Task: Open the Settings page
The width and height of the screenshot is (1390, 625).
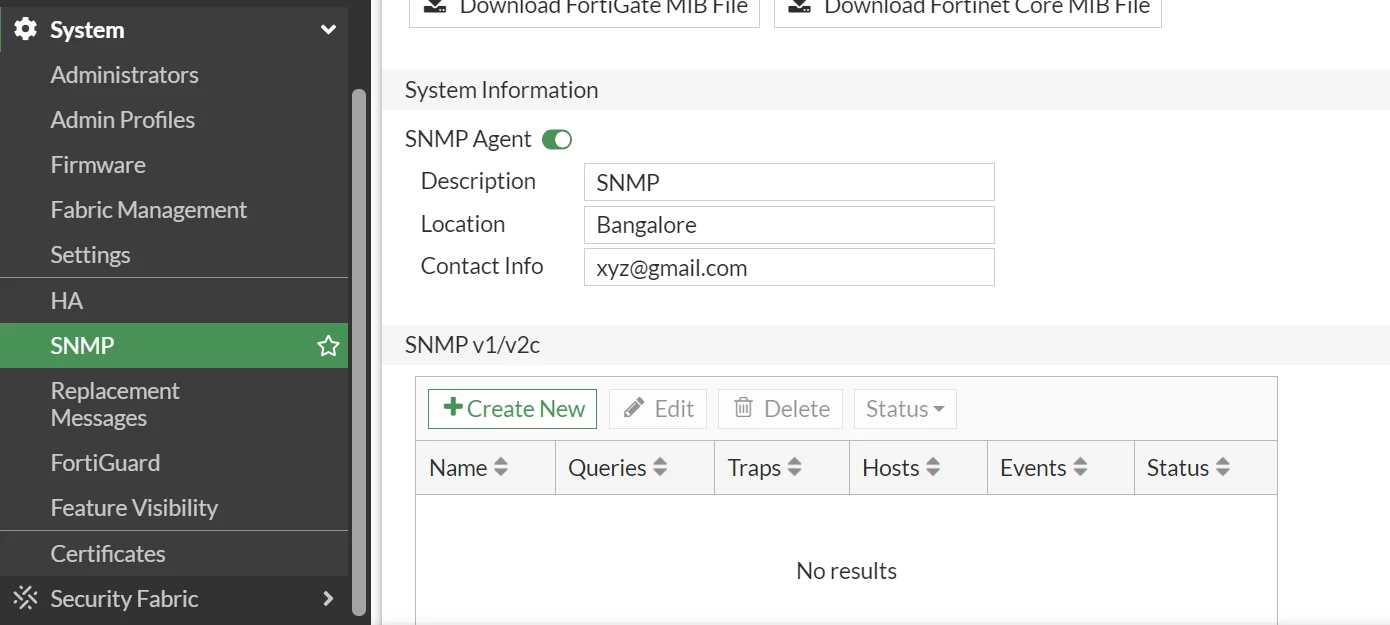Action: point(91,255)
